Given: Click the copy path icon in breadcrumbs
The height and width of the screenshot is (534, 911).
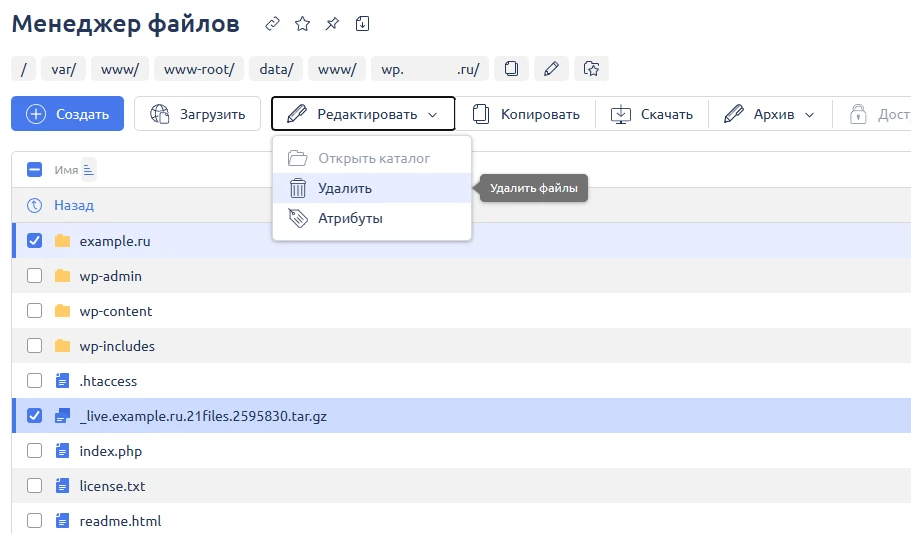Looking at the screenshot, I should pos(511,69).
